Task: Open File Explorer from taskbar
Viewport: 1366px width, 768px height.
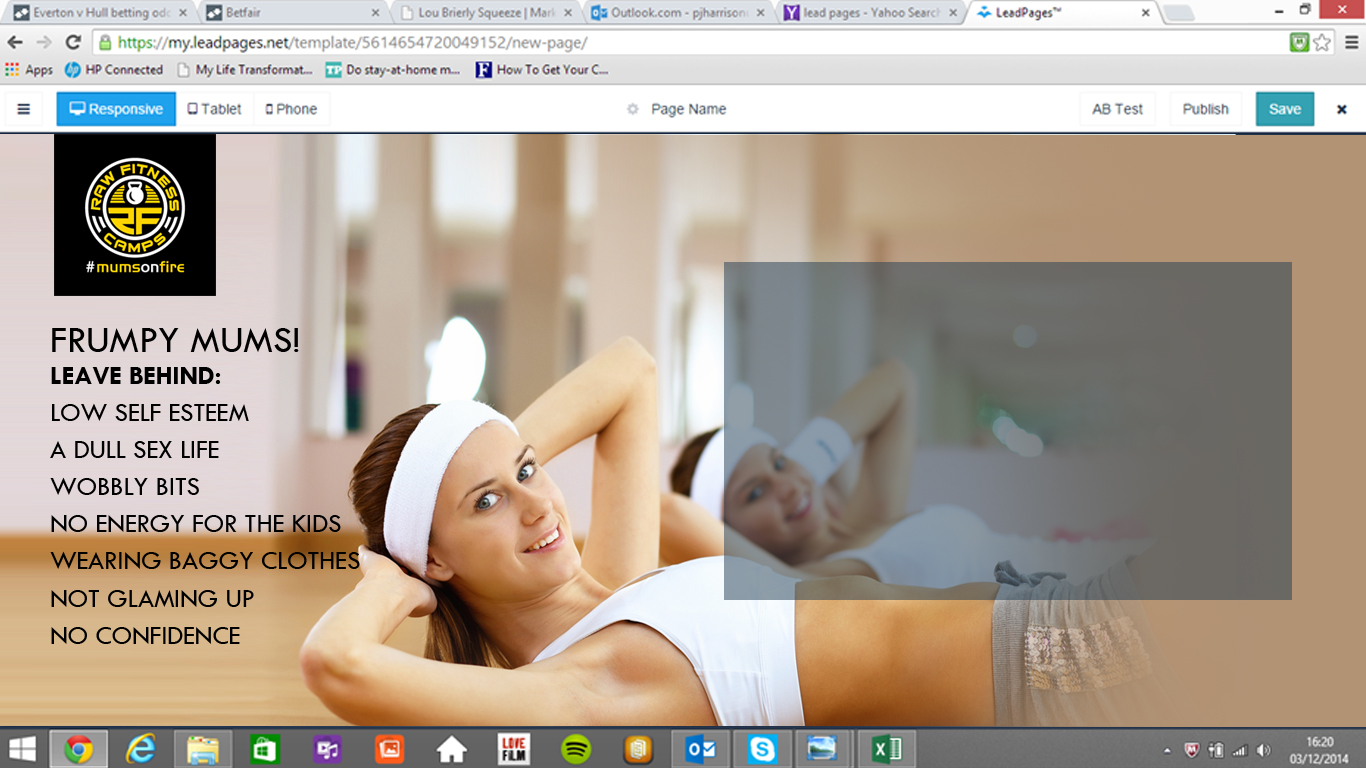Action: click(203, 749)
